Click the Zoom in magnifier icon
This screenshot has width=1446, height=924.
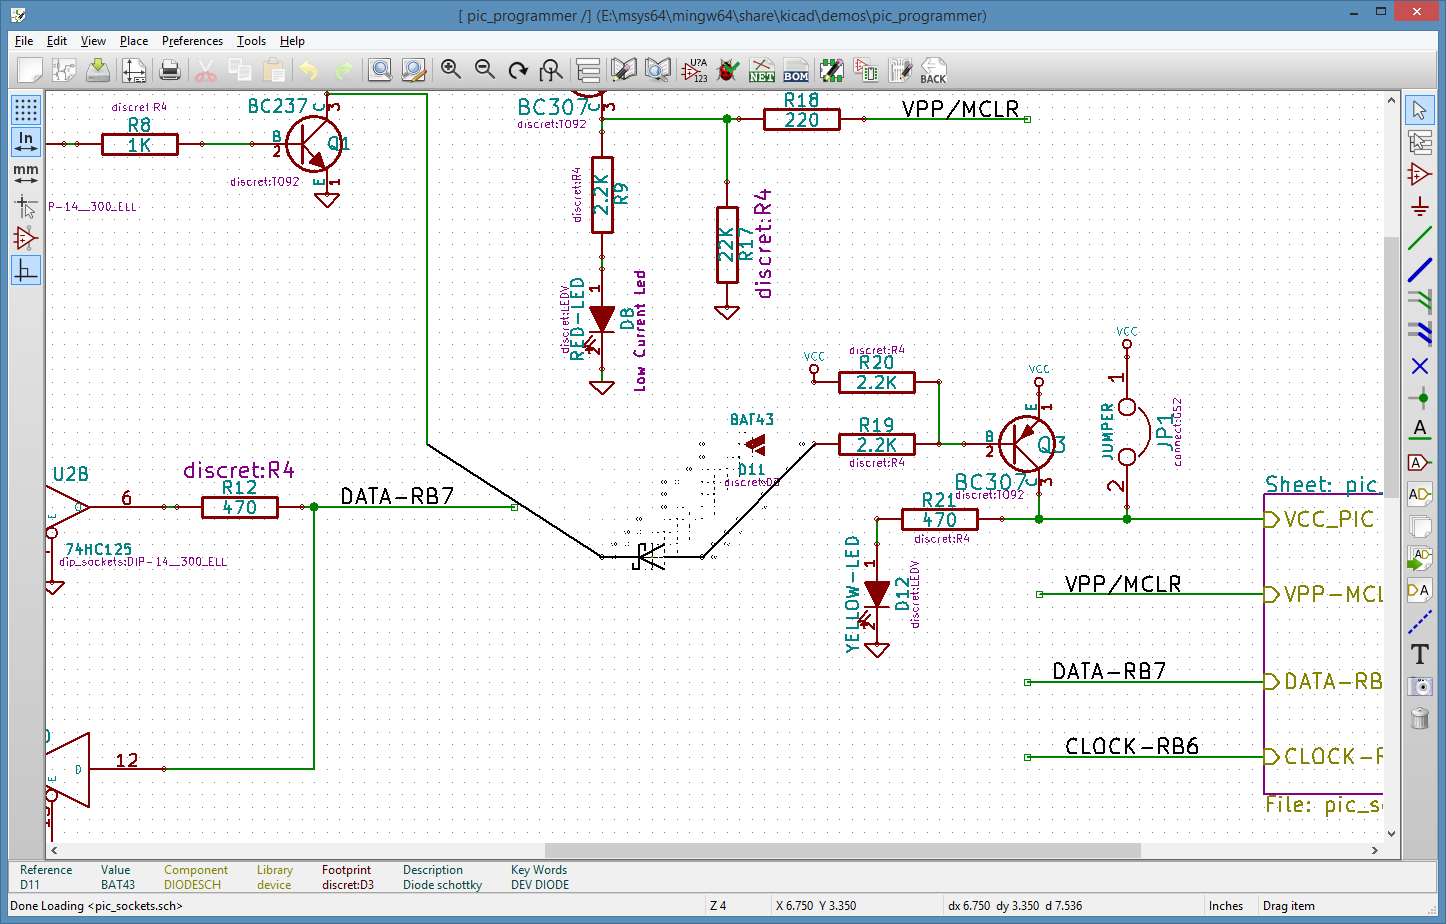pos(451,70)
